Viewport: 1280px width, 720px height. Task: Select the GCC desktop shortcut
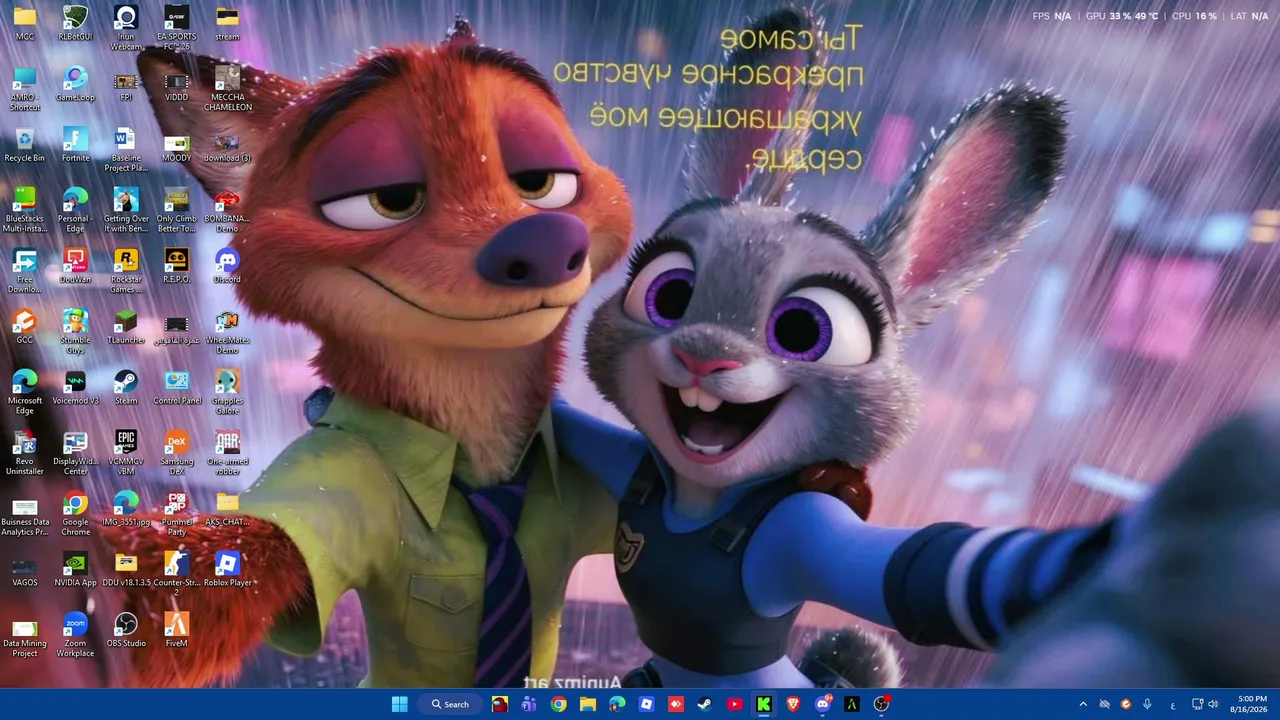tap(25, 327)
